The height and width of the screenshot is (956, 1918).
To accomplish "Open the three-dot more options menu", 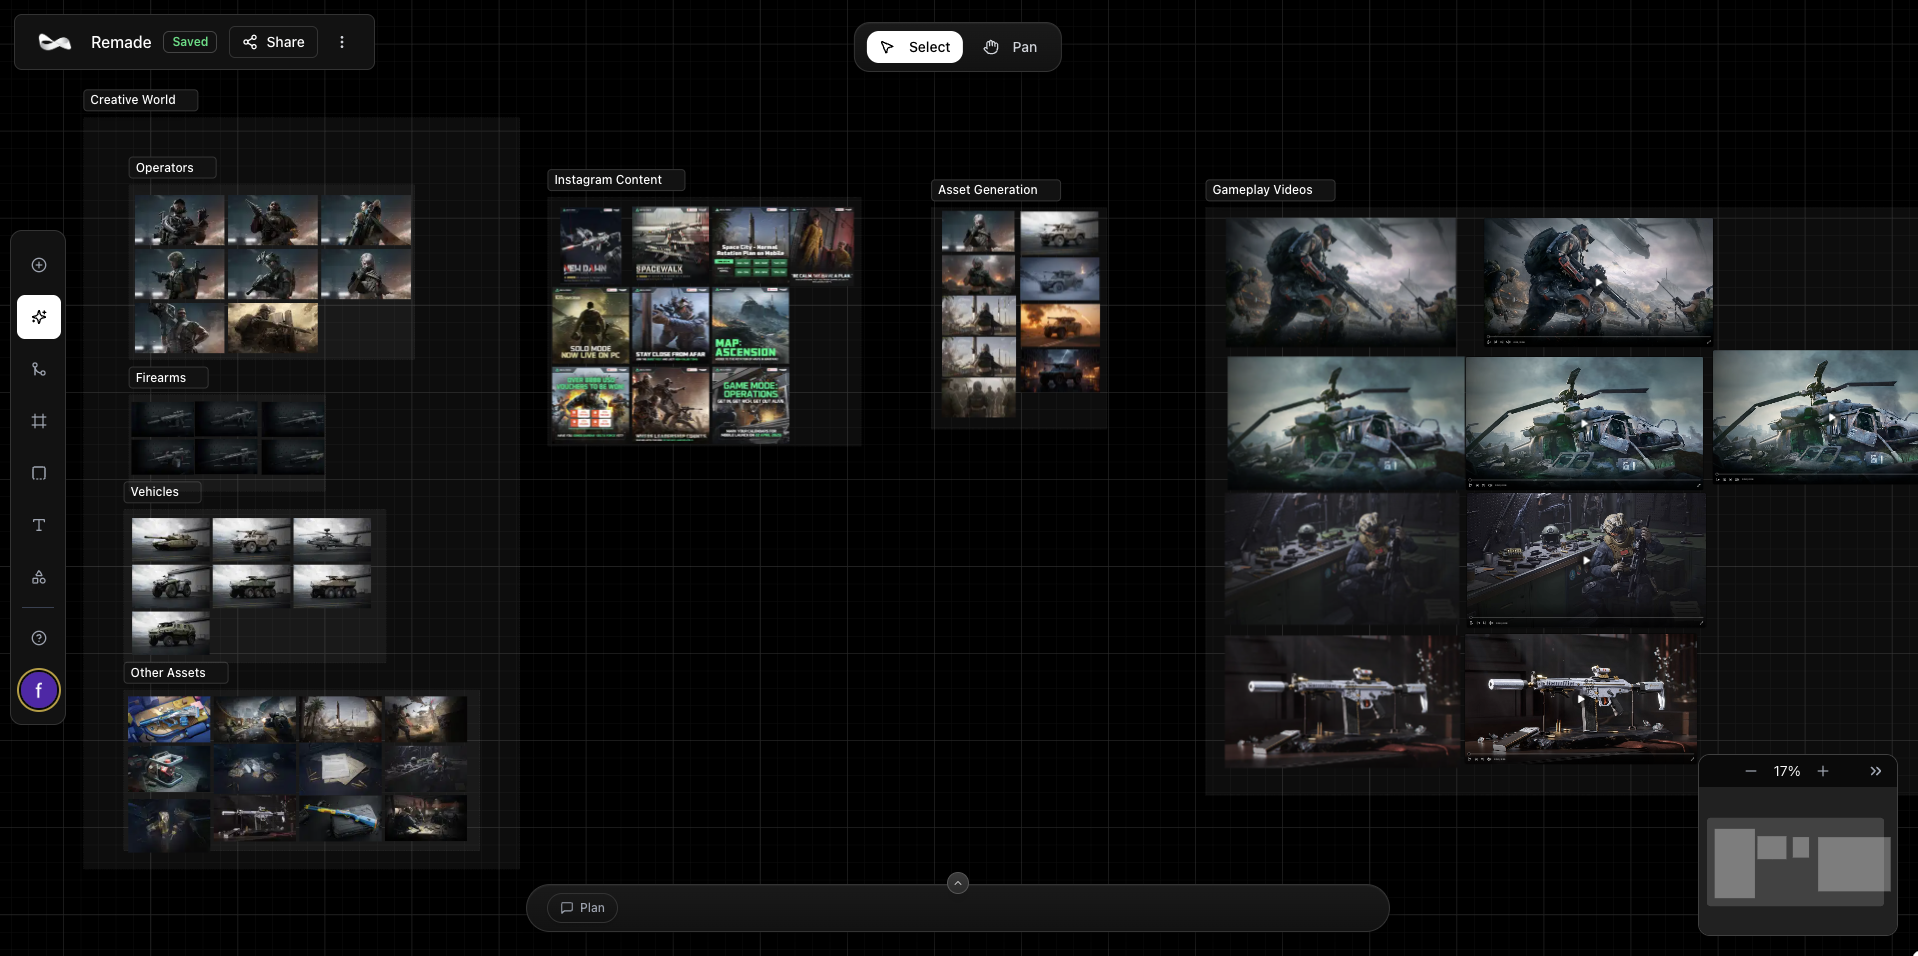I will [342, 42].
